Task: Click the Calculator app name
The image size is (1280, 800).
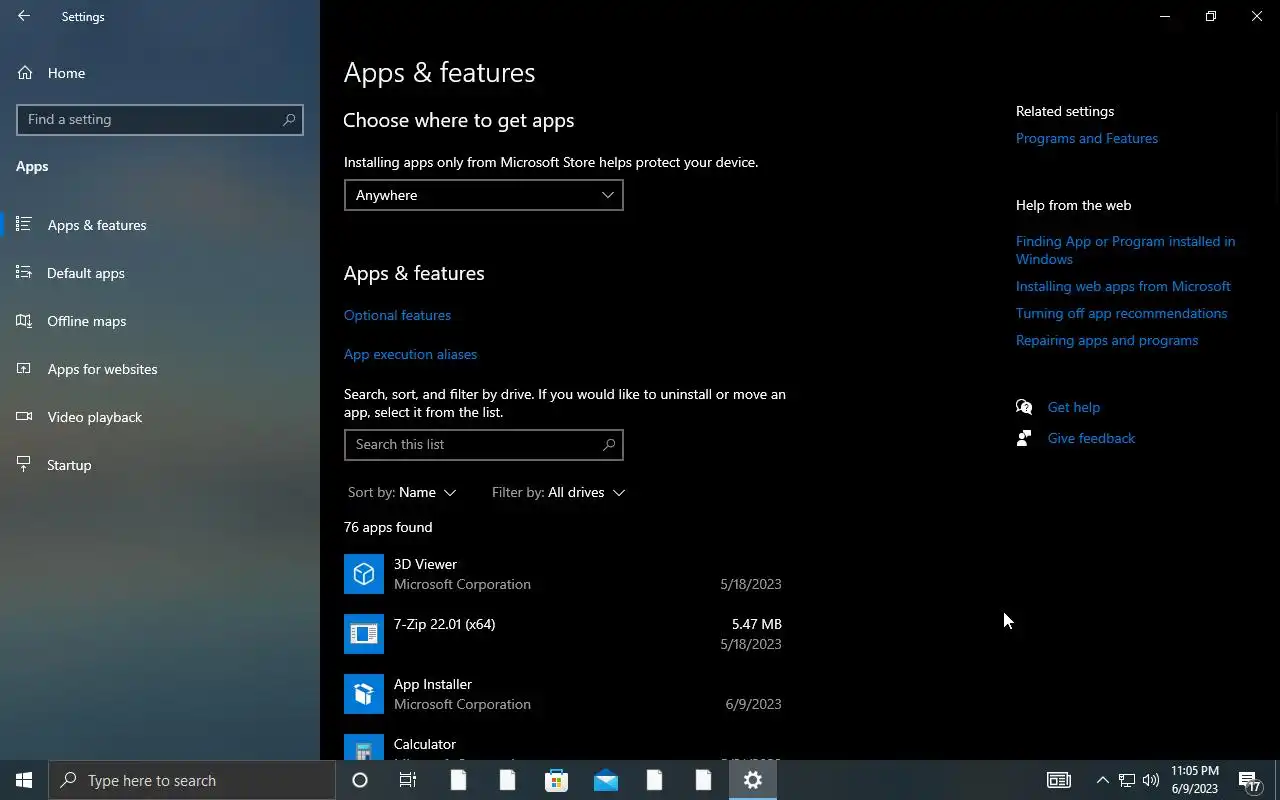Action: pyautogui.click(x=425, y=744)
